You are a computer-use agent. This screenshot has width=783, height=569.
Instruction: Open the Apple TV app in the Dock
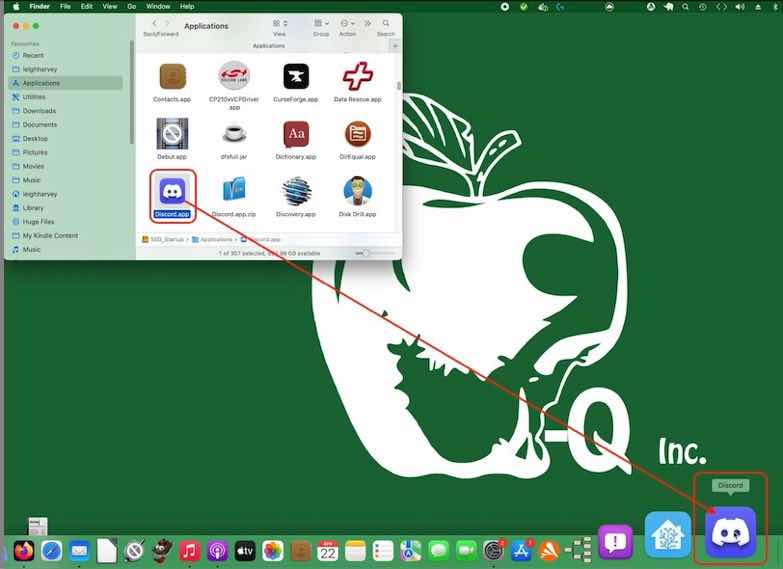(245, 551)
